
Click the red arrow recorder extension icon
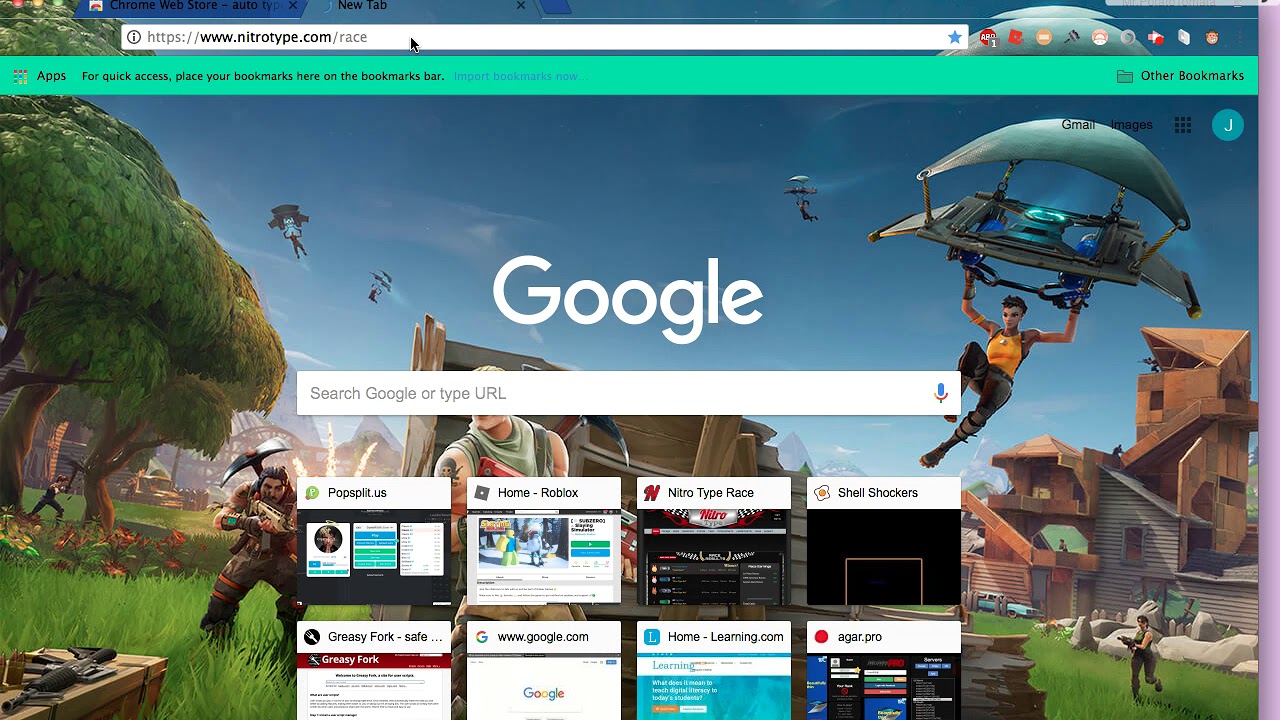pyautogui.click(x=1156, y=38)
